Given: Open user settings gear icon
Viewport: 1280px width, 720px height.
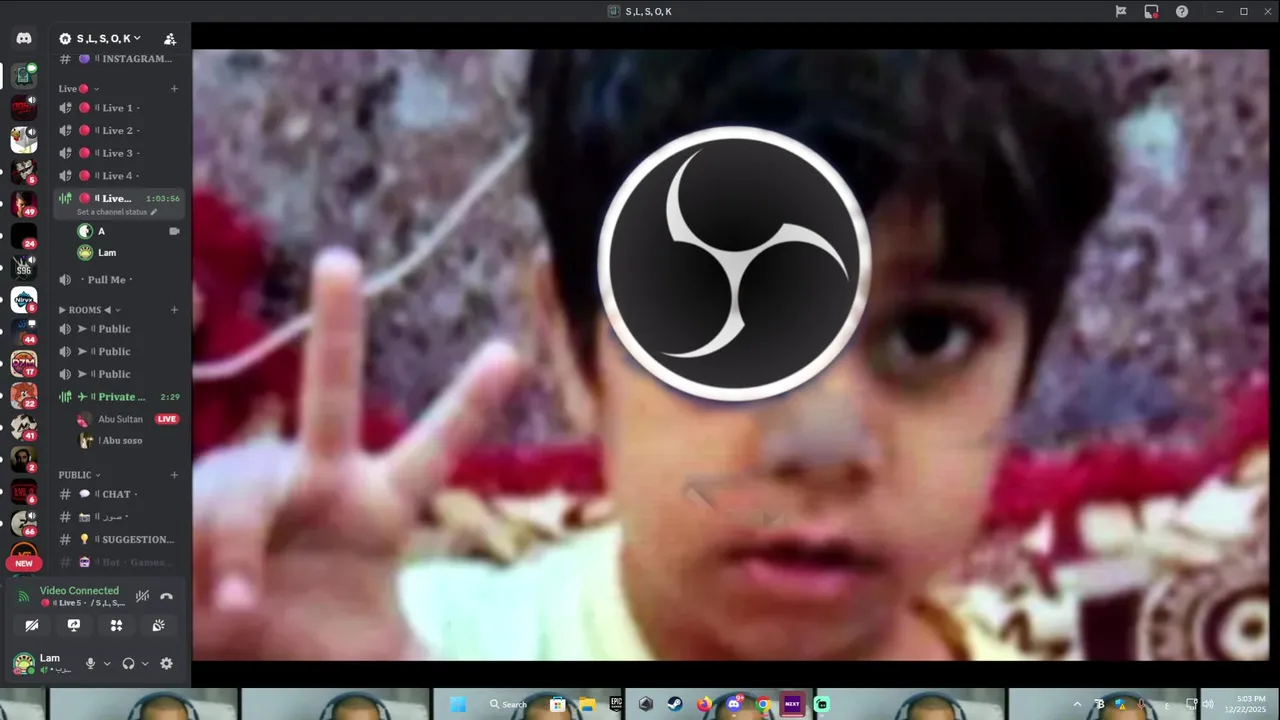Looking at the screenshot, I should click(166, 663).
